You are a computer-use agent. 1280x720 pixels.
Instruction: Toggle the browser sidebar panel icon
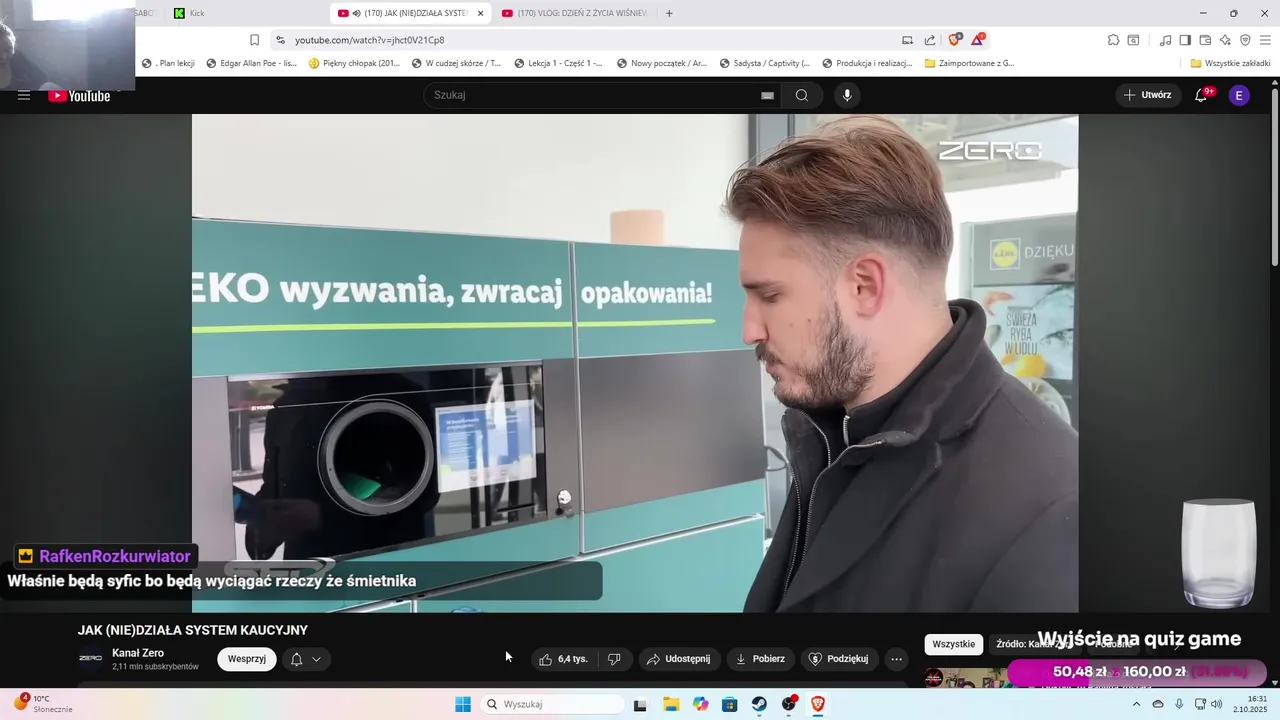coord(1185,40)
